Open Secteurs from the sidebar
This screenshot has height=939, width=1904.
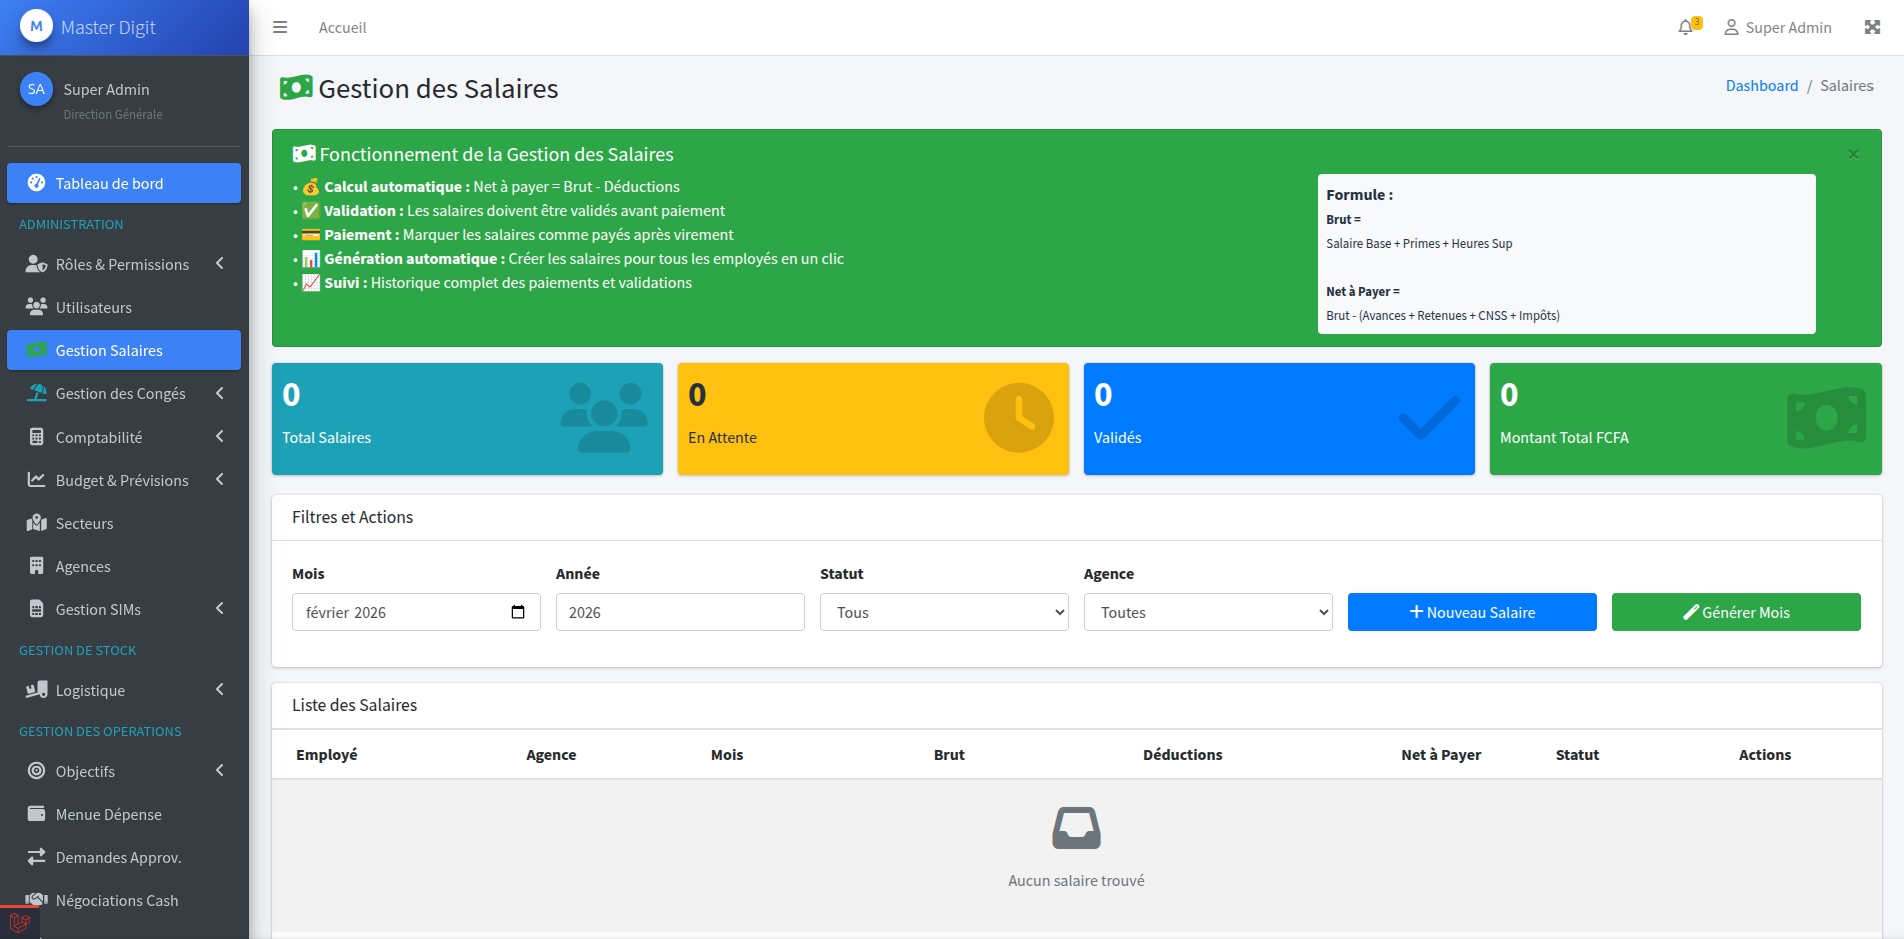click(85, 523)
